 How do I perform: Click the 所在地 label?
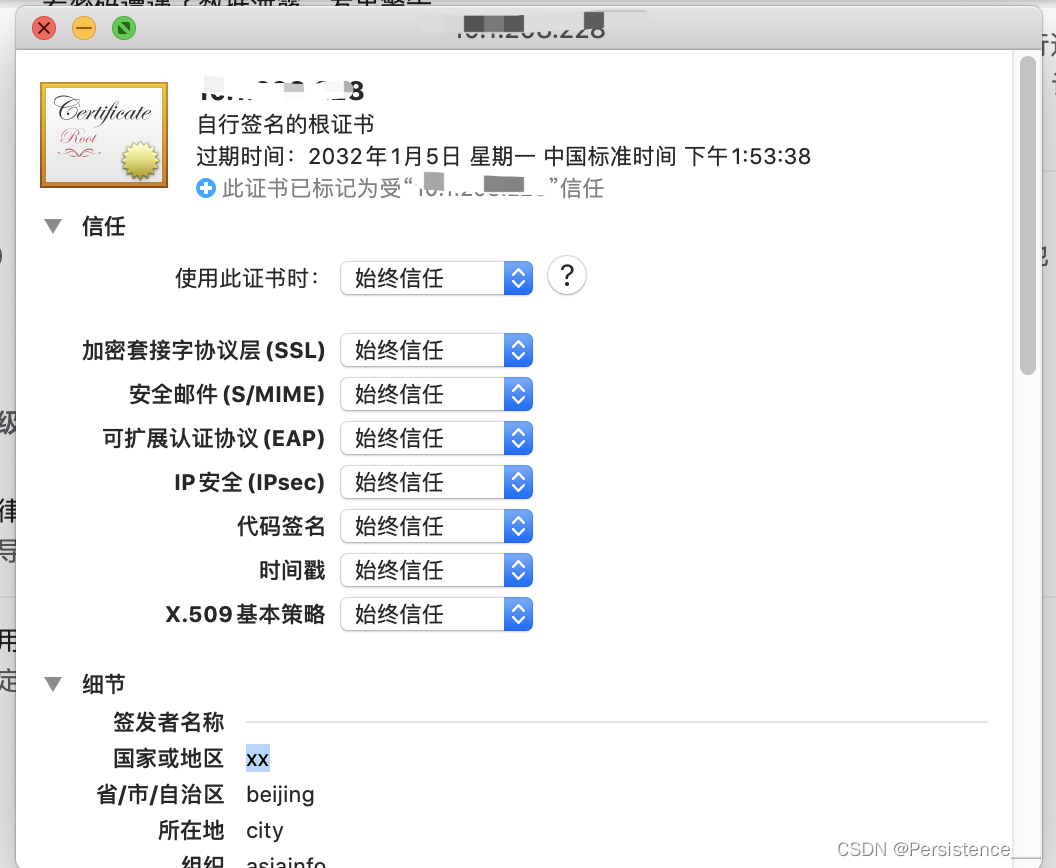point(191,830)
